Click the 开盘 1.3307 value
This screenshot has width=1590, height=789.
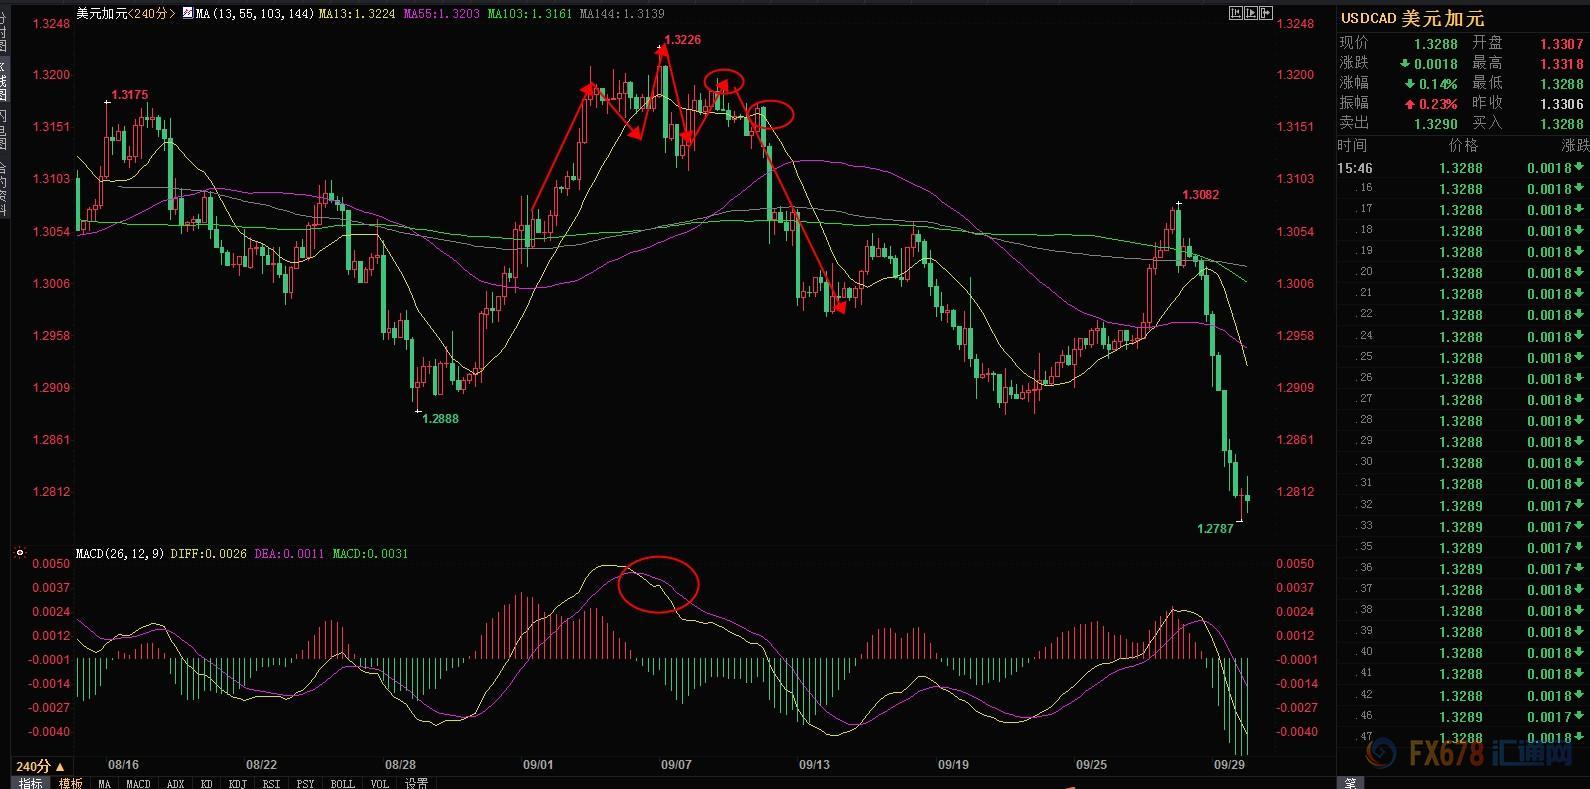1562,44
